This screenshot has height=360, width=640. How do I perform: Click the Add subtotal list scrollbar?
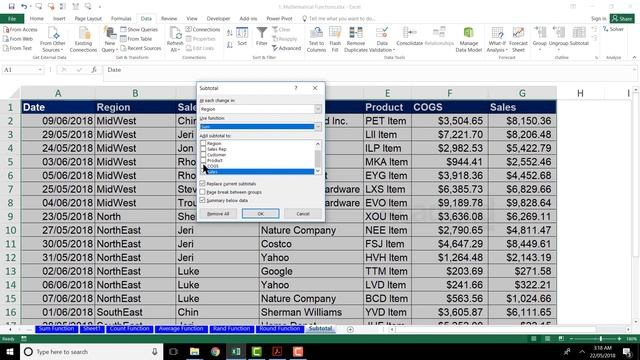318,157
